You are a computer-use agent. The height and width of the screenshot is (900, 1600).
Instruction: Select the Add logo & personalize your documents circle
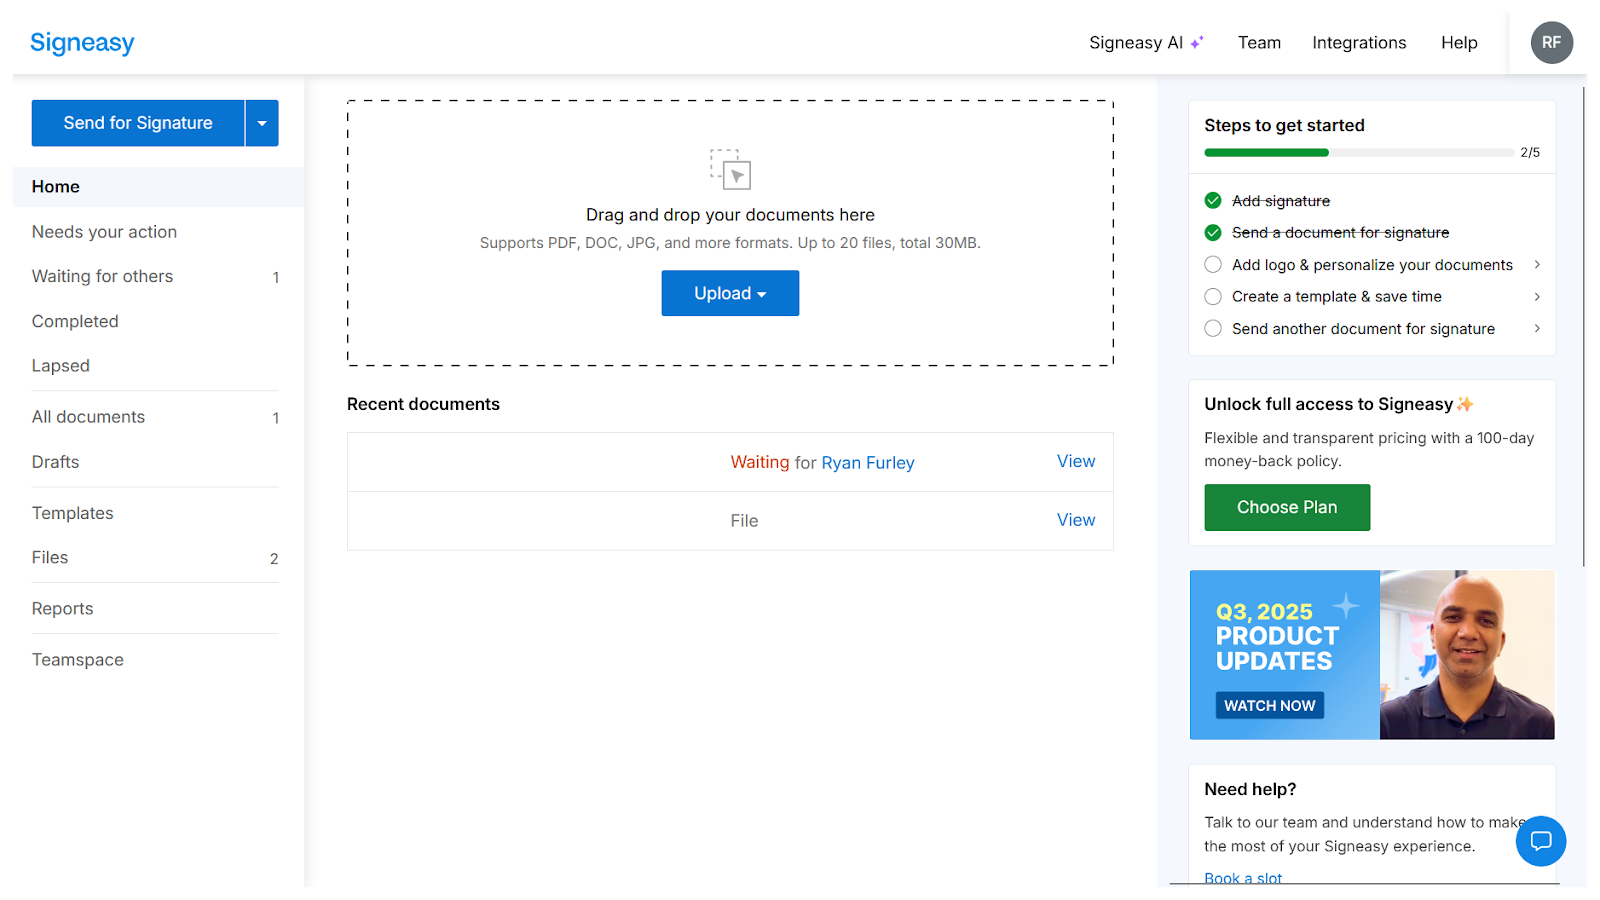(1213, 264)
